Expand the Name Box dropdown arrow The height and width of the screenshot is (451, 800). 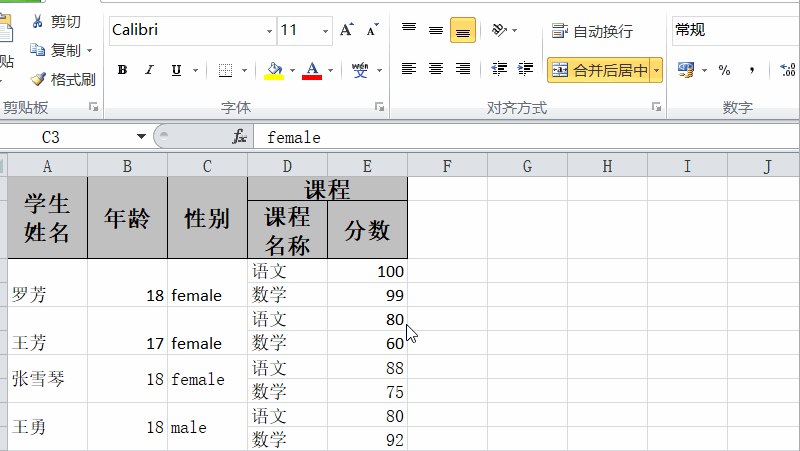coord(141,137)
